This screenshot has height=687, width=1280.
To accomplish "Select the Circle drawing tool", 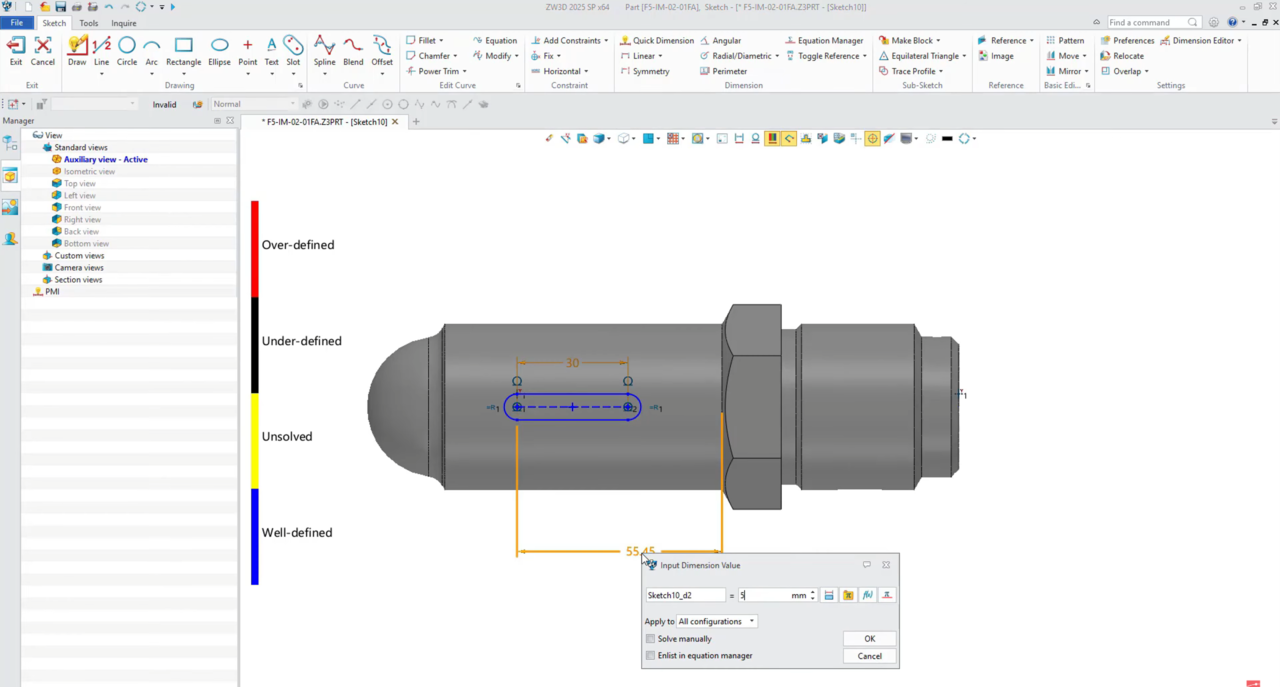I will point(126,46).
